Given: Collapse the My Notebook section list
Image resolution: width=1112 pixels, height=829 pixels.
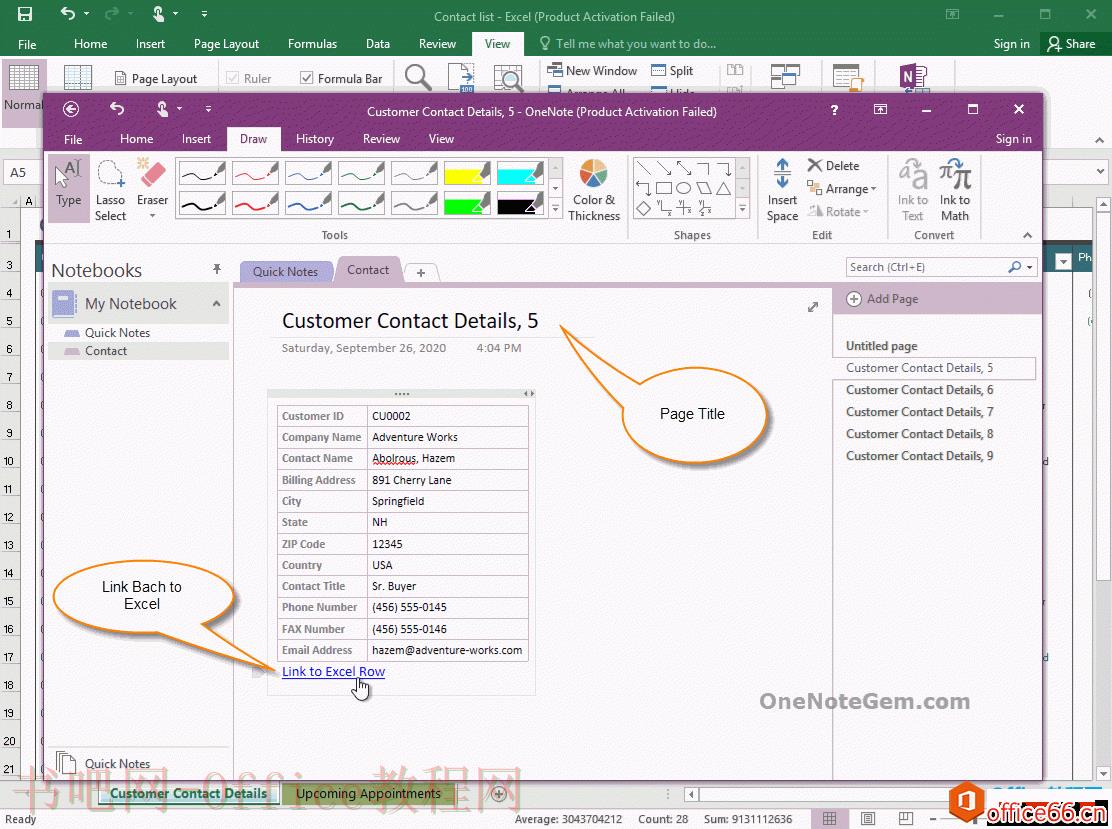Looking at the screenshot, I should pyautogui.click(x=216, y=304).
